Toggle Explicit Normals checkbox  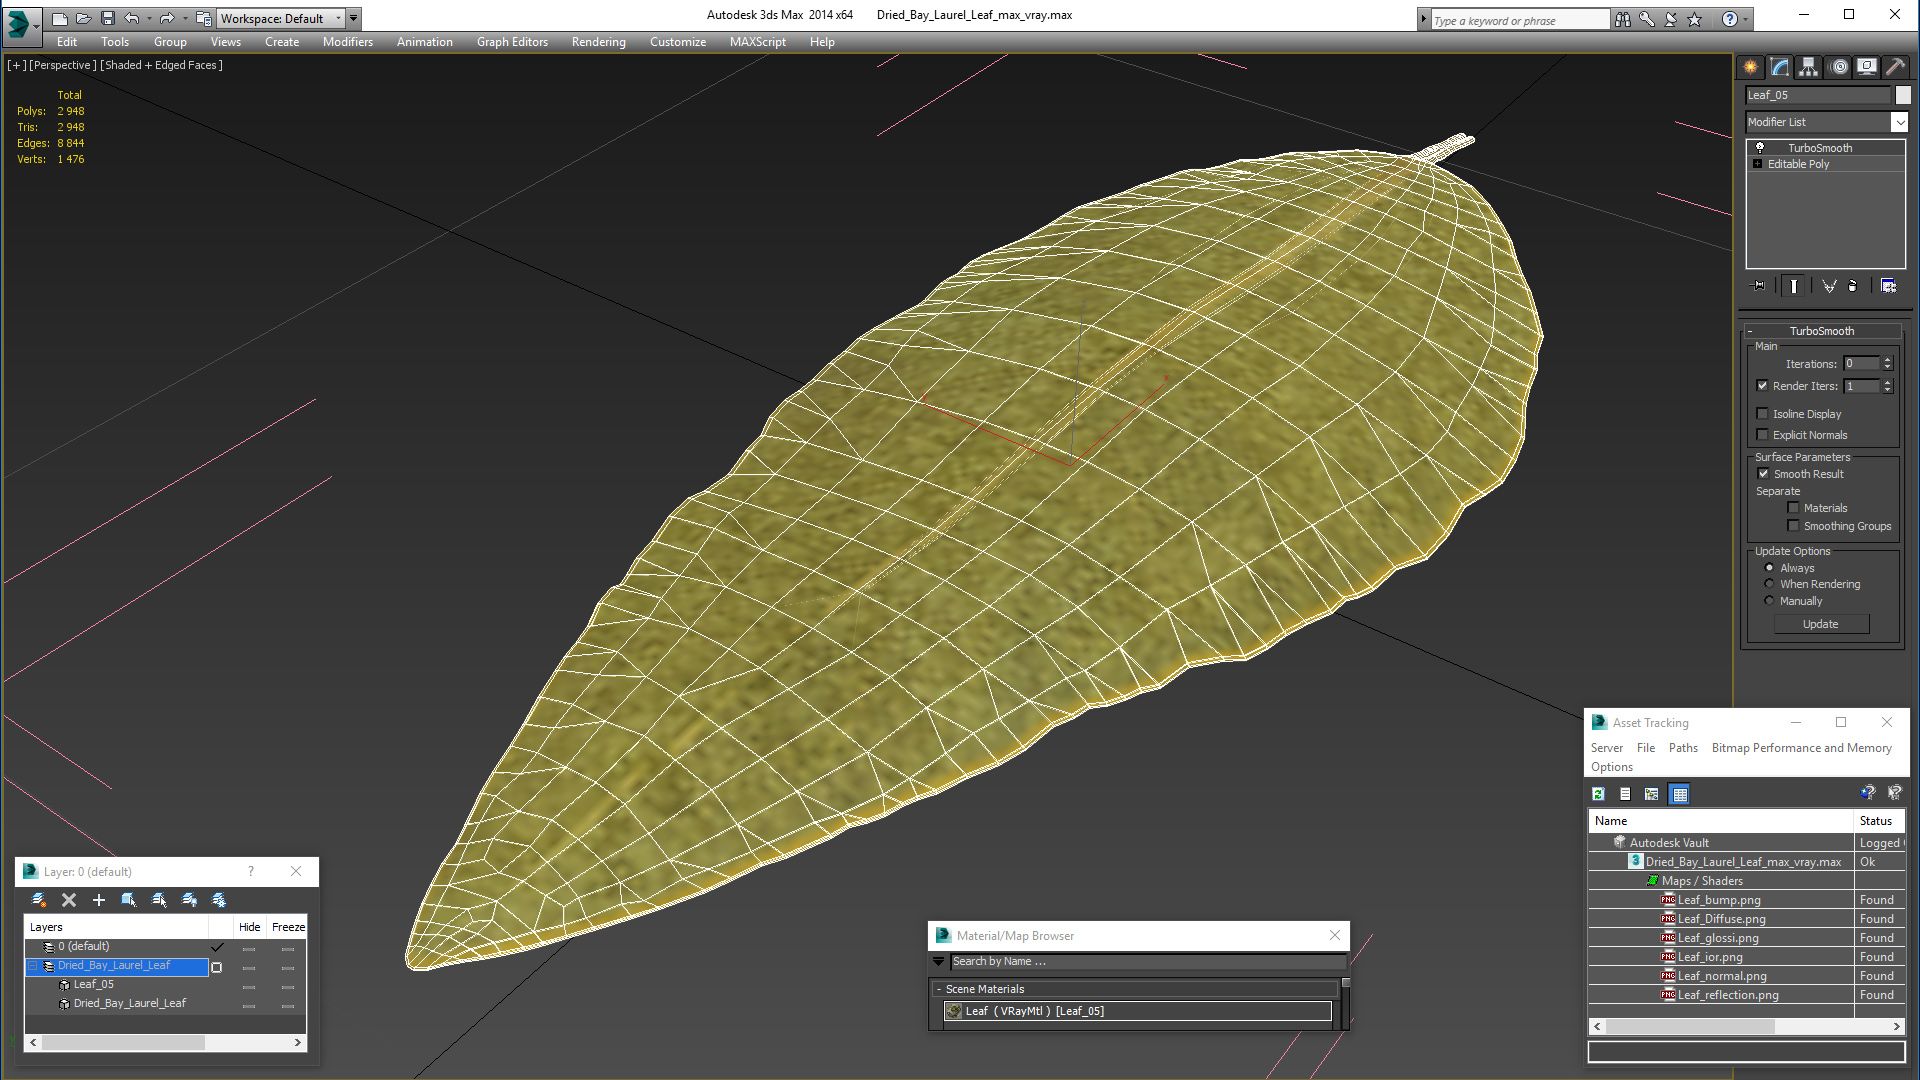click(1764, 434)
